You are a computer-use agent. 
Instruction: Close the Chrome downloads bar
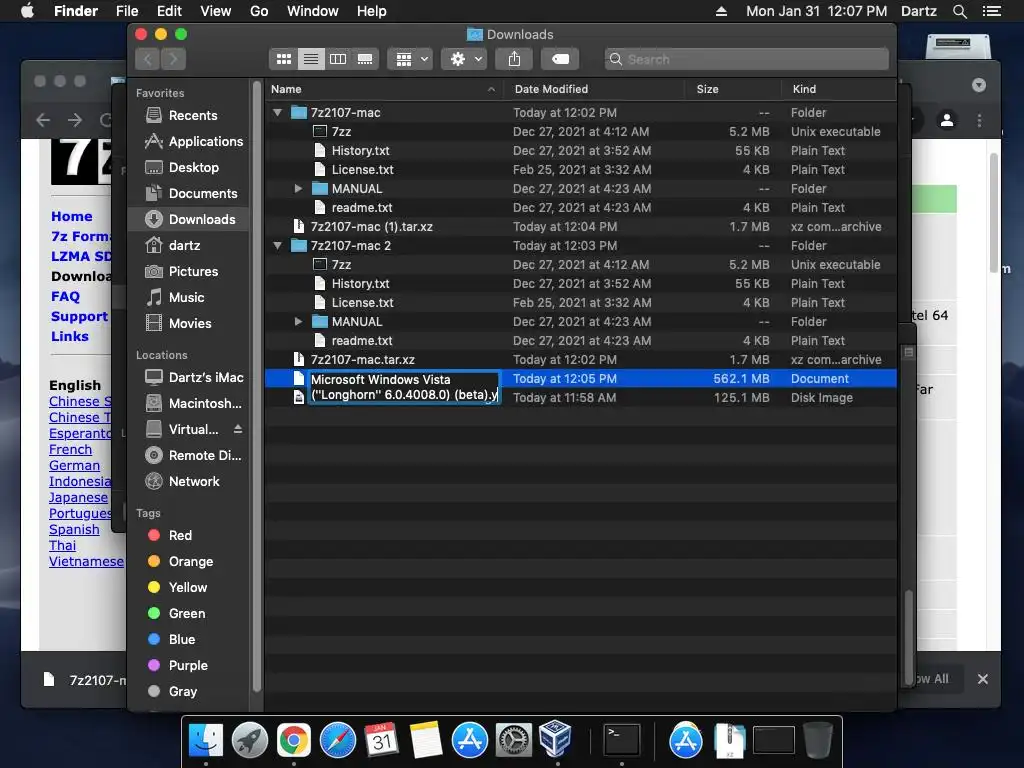tap(982, 679)
